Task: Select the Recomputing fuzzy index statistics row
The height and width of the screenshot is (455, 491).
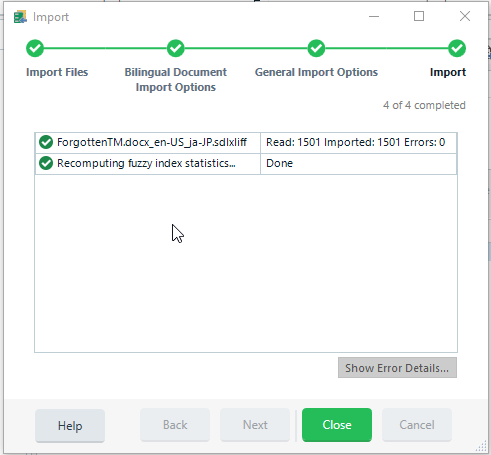Action: coord(246,164)
